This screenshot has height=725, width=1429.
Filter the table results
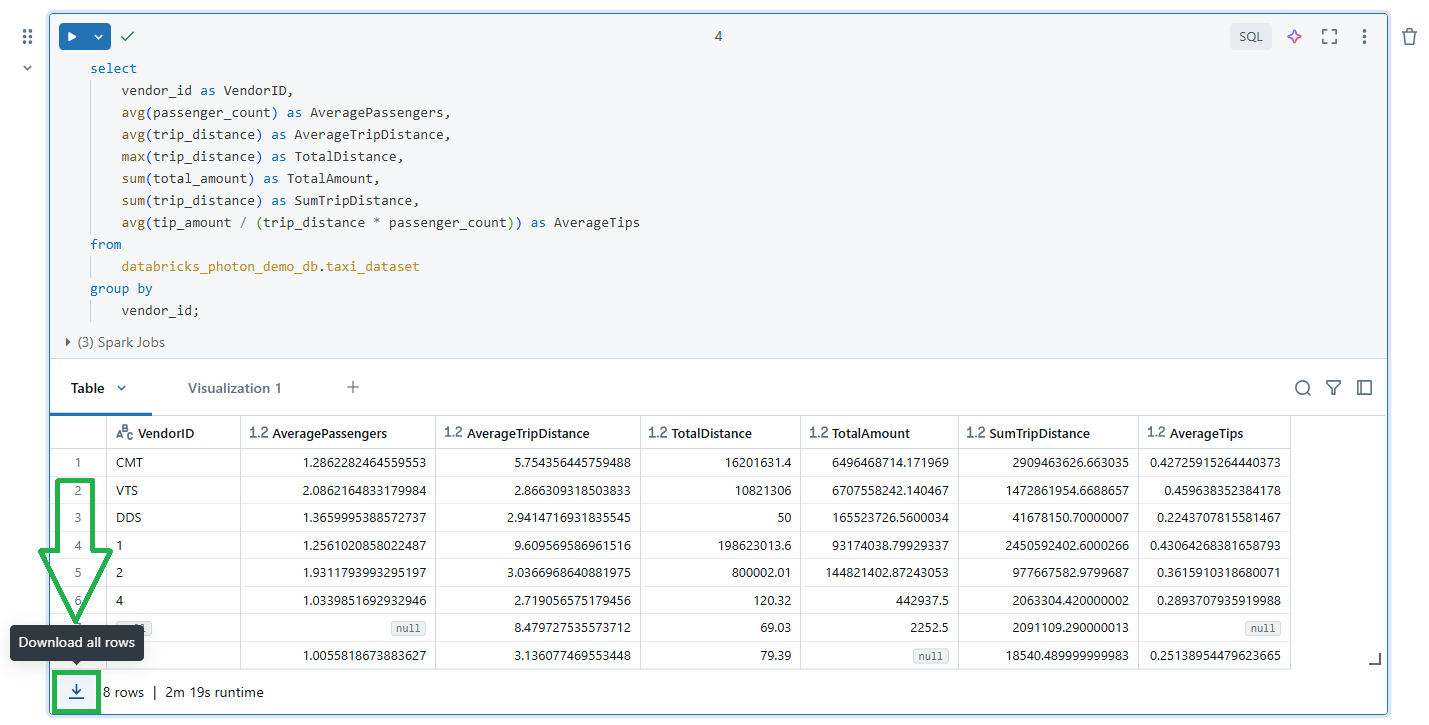point(1333,388)
